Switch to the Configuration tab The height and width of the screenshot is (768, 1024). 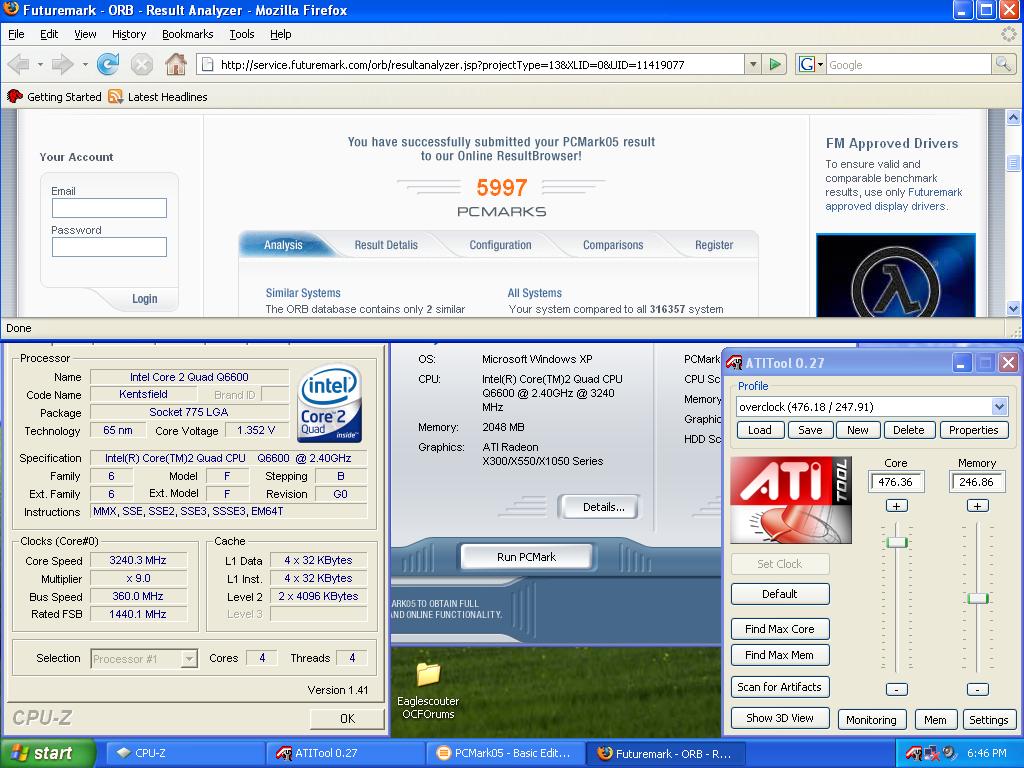pyautogui.click(x=500, y=245)
